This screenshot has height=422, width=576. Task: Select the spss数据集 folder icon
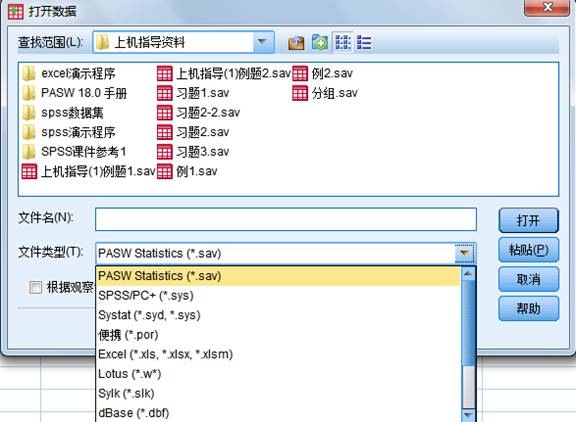coord(29,113)
